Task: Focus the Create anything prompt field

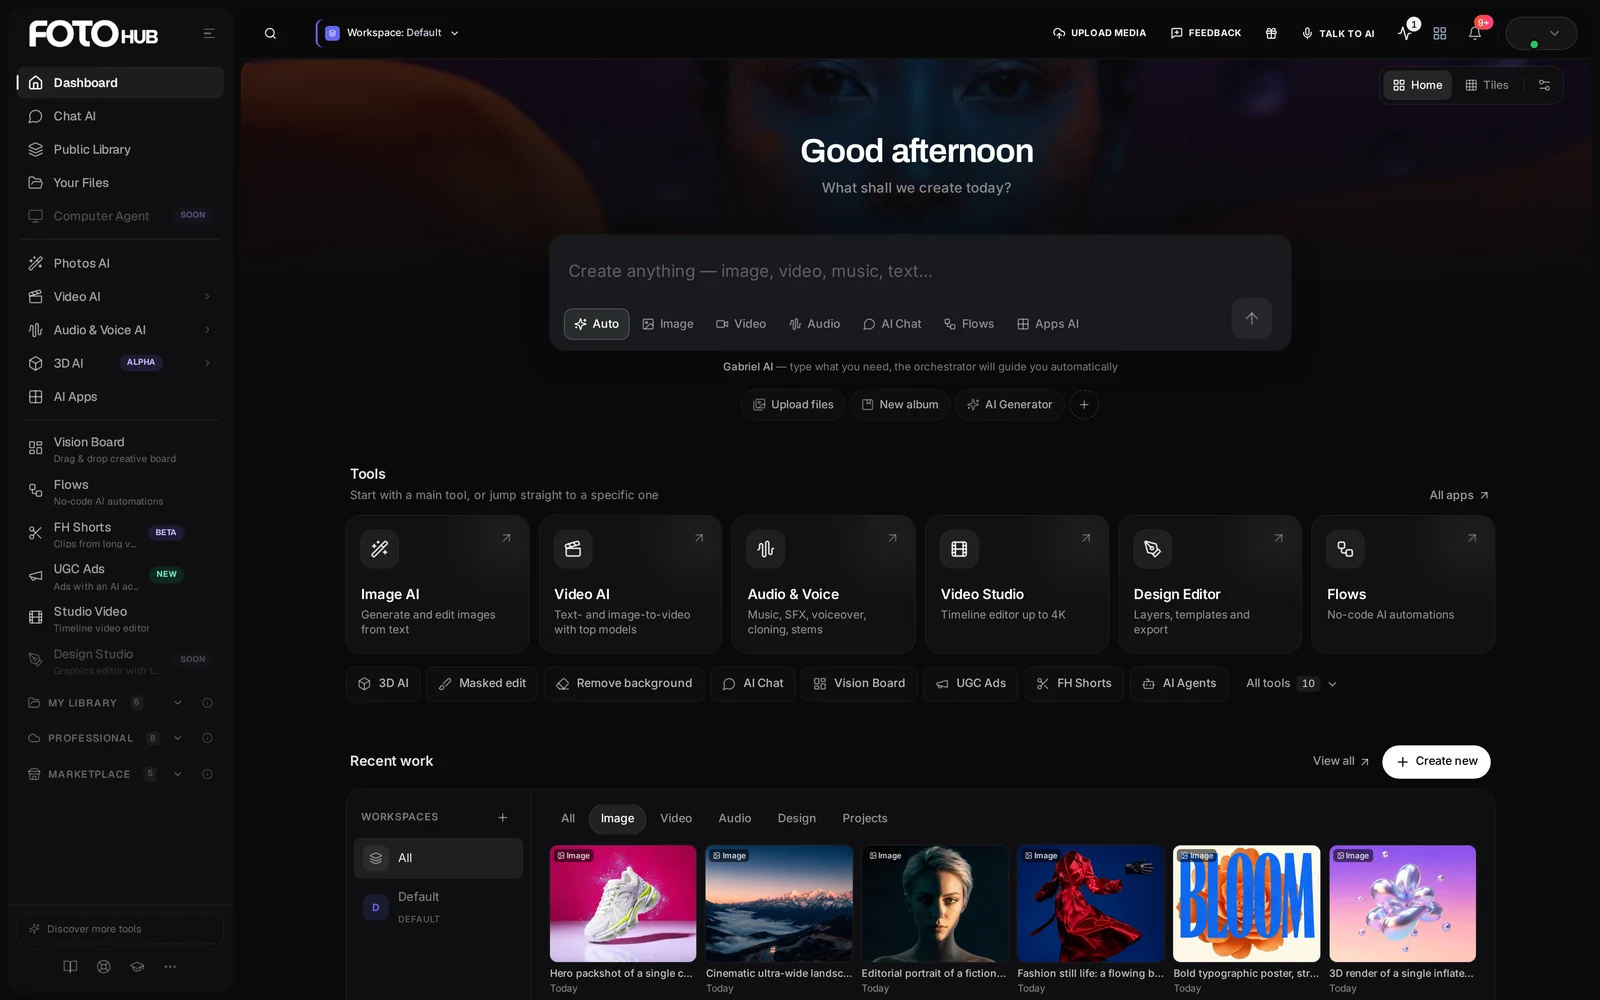Action: click(920, 271)
